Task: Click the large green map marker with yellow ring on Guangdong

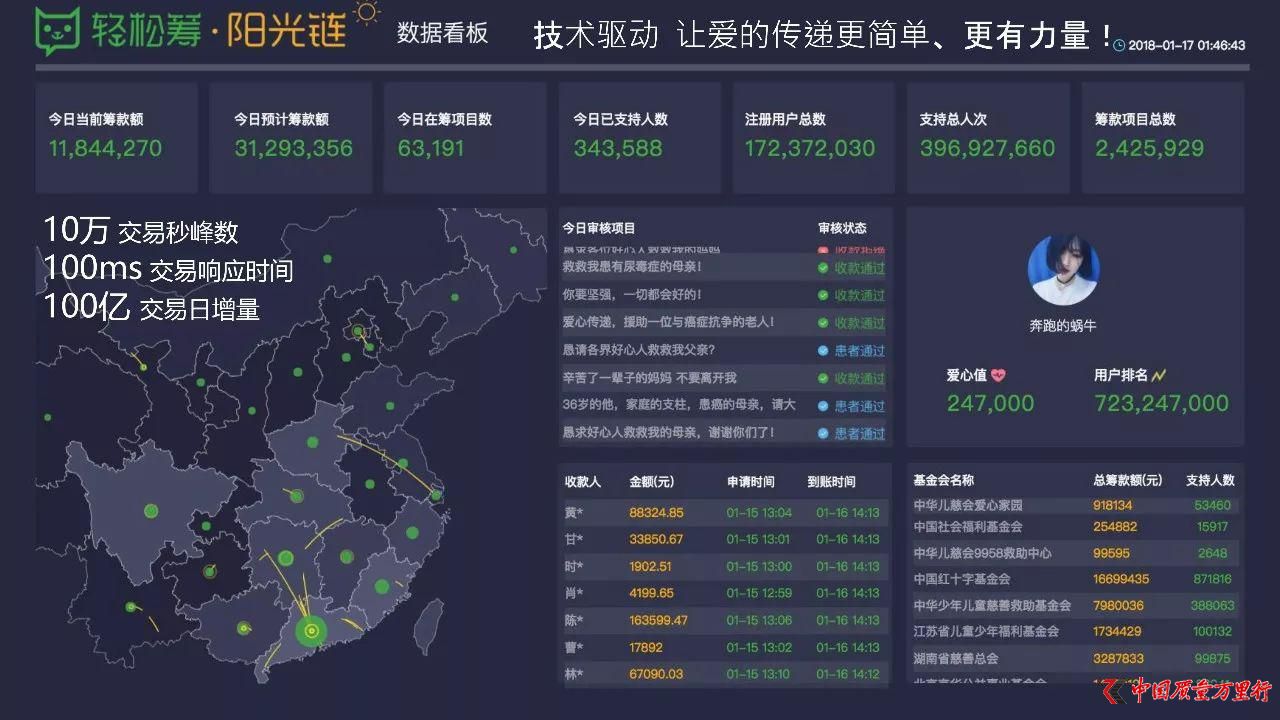Action: pos(311,630)
